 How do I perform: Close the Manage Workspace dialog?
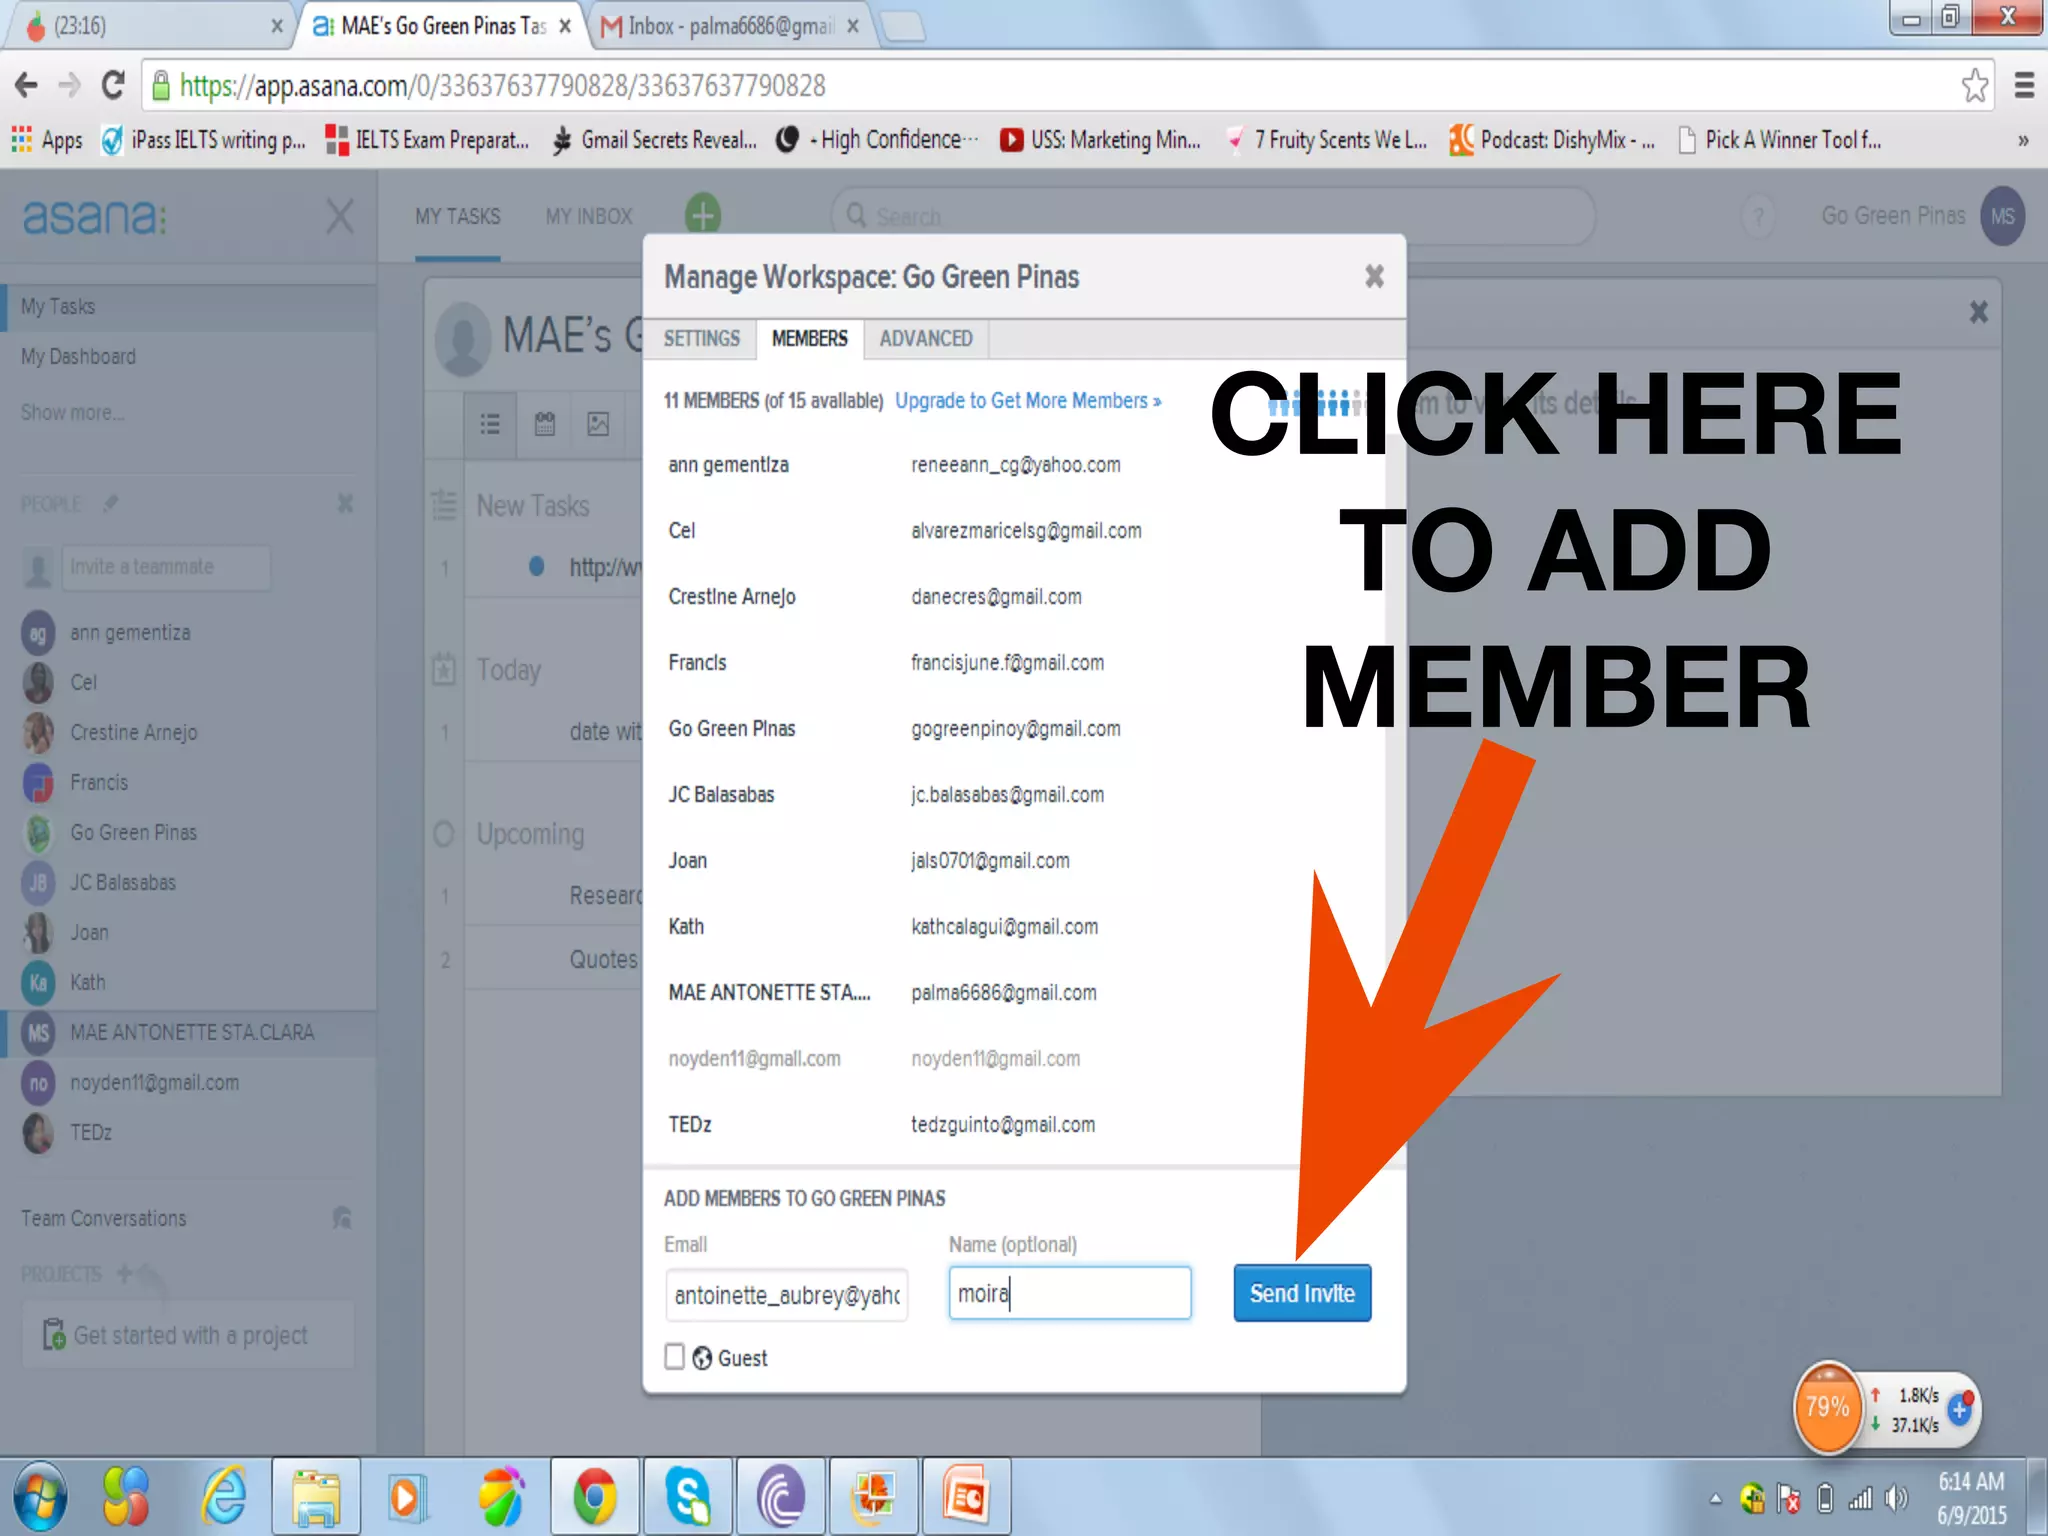click(x=1374, y=276)
